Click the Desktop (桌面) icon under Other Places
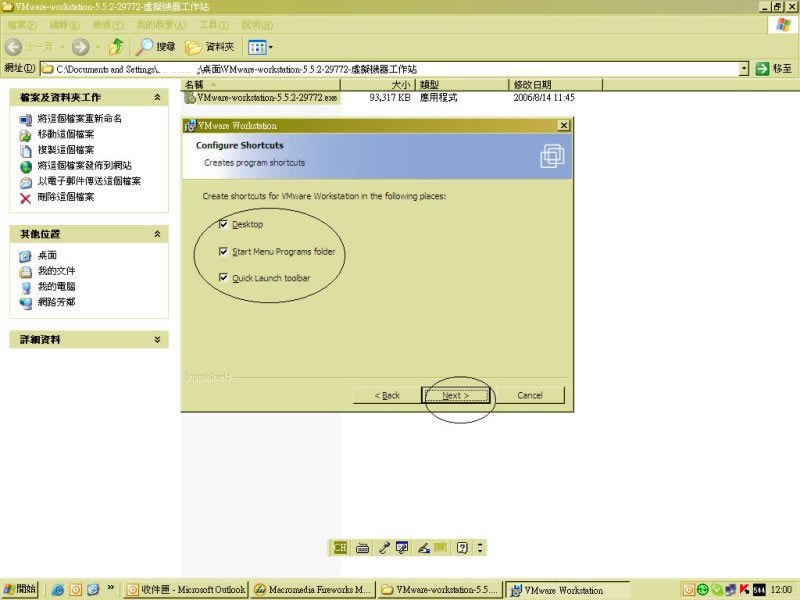Viewport: 800px width, 600px height. (x=26, y=256)
